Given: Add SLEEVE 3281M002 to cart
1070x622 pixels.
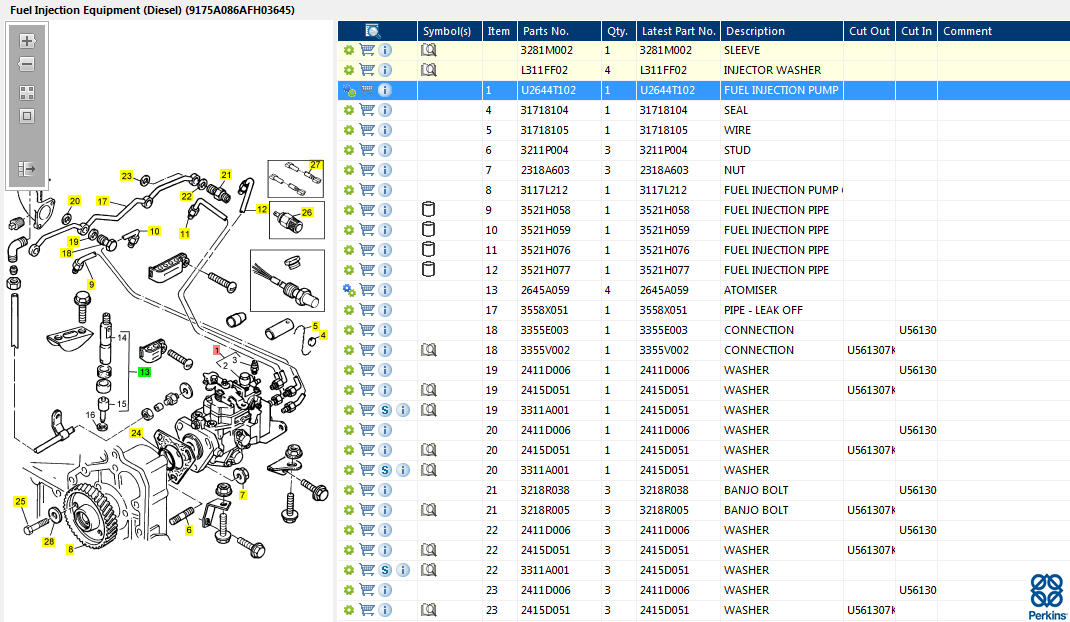Looking at the screenshot, I should [x=367, y=50].
